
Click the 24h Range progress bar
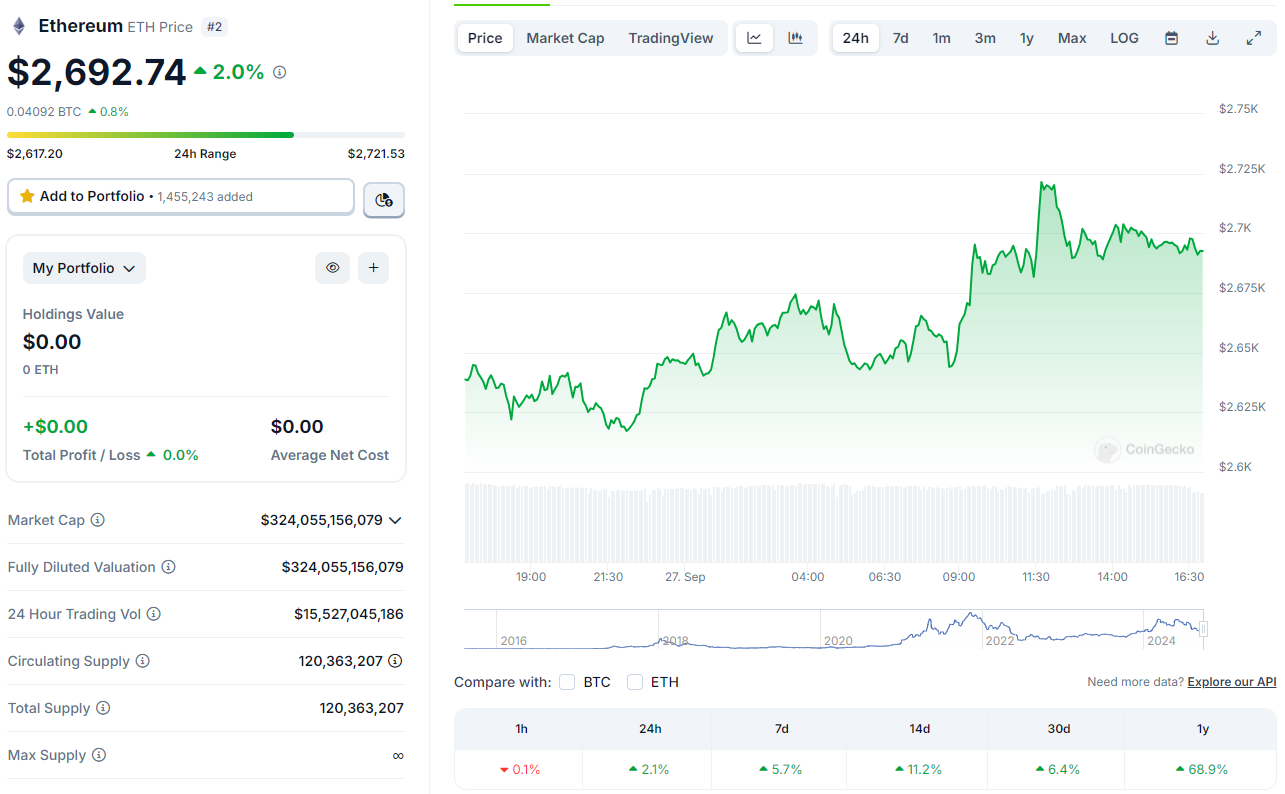[x=206, y=135]
